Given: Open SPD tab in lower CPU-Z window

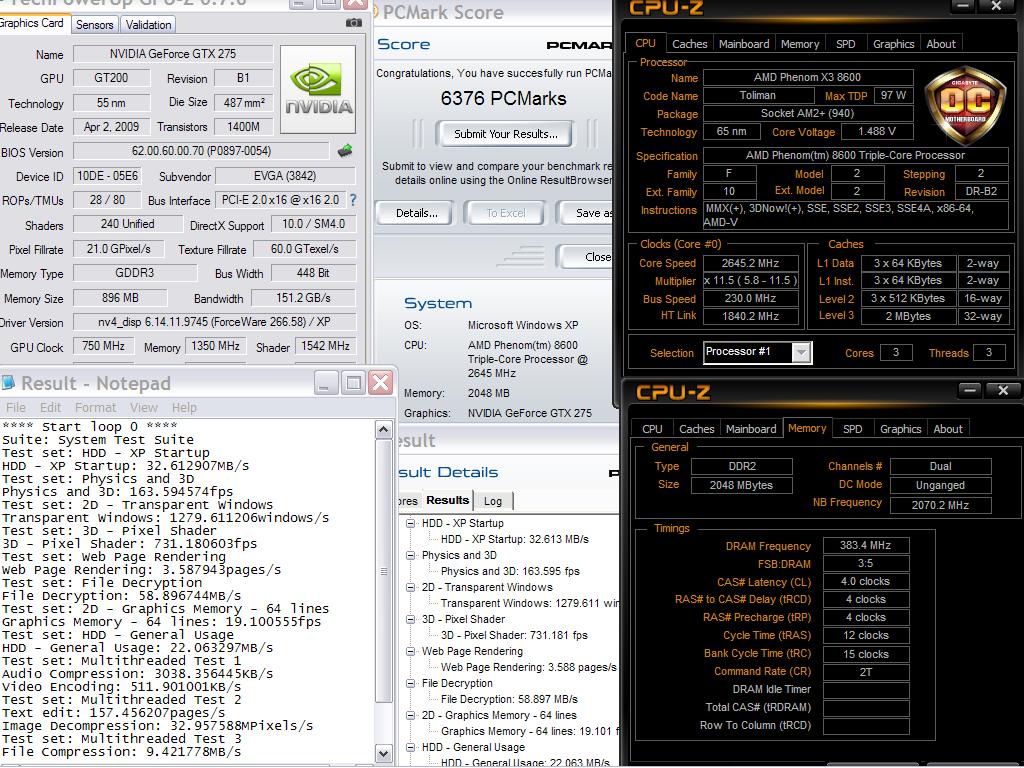Looking at the screenshot, I should pos(852,429).
